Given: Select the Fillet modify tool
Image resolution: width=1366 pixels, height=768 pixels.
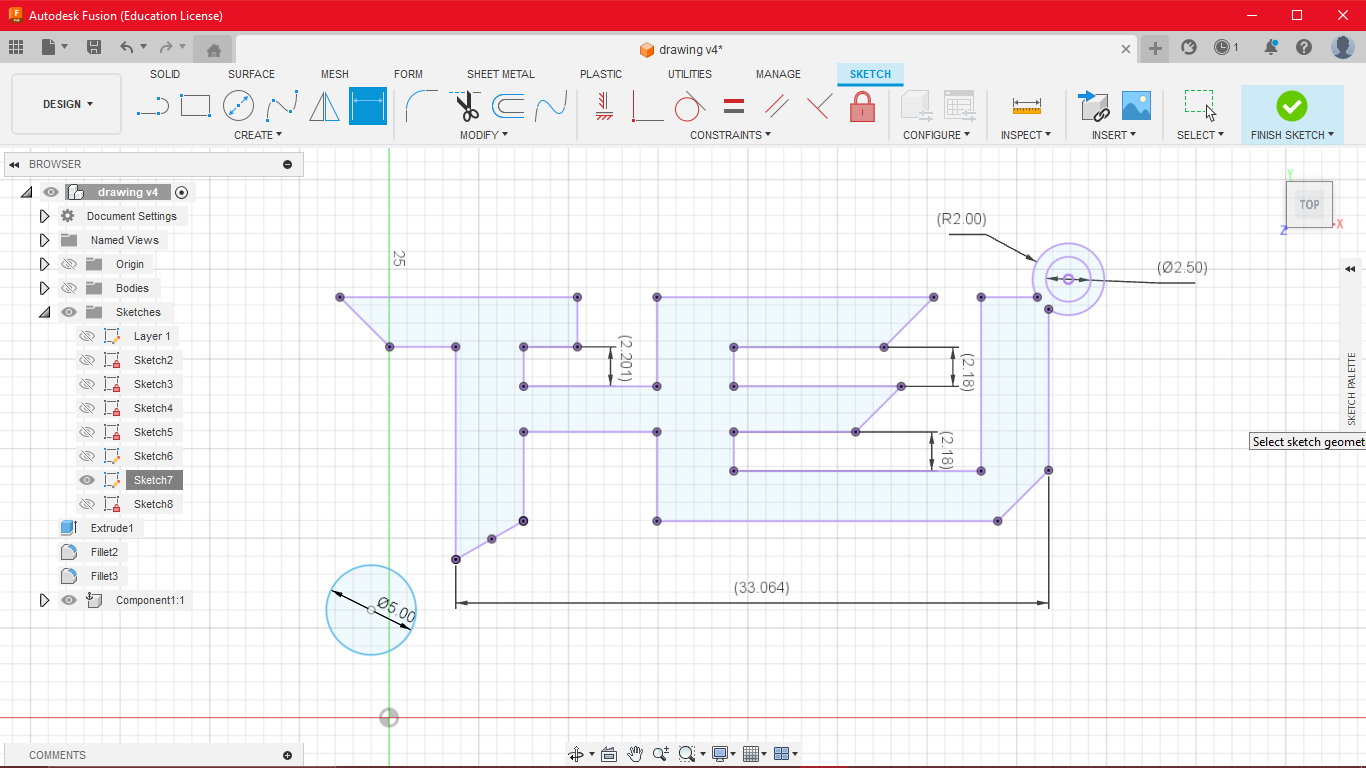Looking at the screenshot, I should tap(422, 105).
